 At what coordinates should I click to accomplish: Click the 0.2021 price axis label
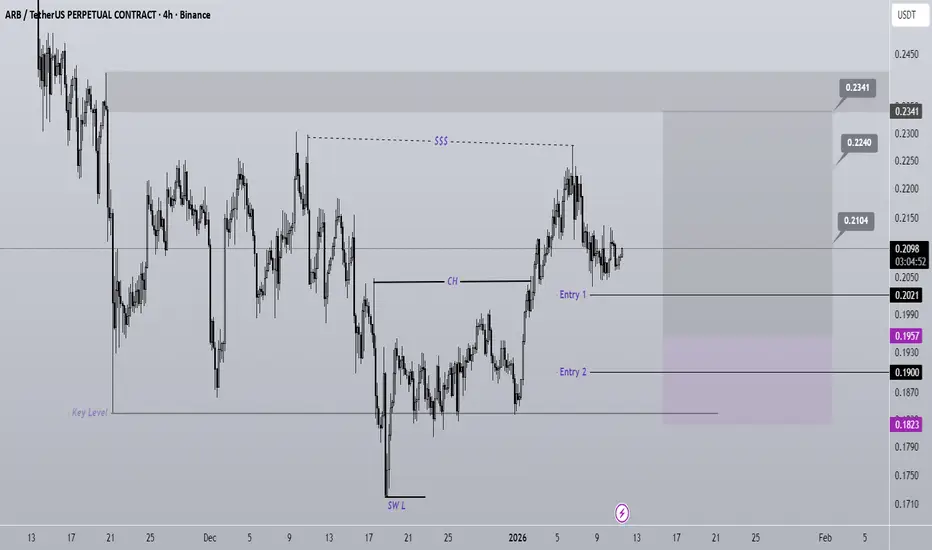click(x=906, y=295)
